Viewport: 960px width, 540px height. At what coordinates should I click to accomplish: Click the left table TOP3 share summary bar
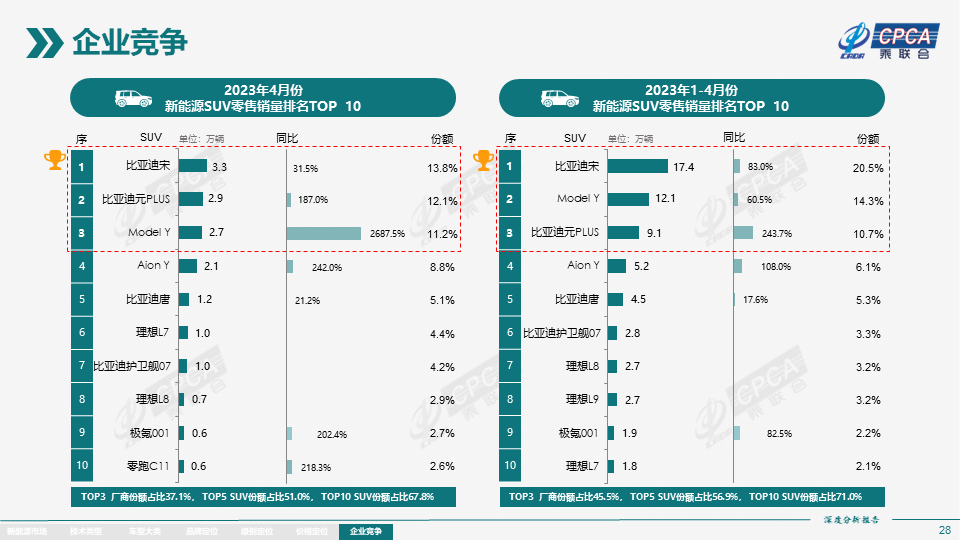263,497
